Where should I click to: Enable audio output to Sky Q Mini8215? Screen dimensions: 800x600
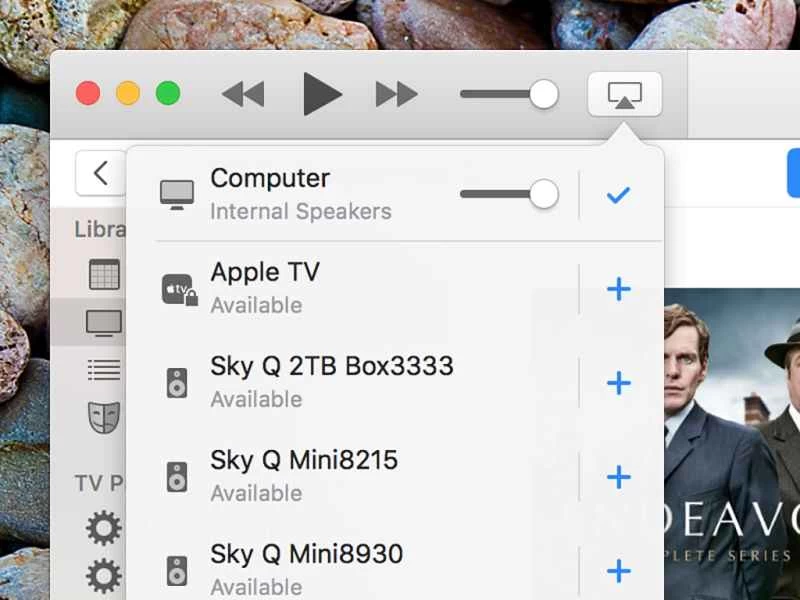pos(618,477)
